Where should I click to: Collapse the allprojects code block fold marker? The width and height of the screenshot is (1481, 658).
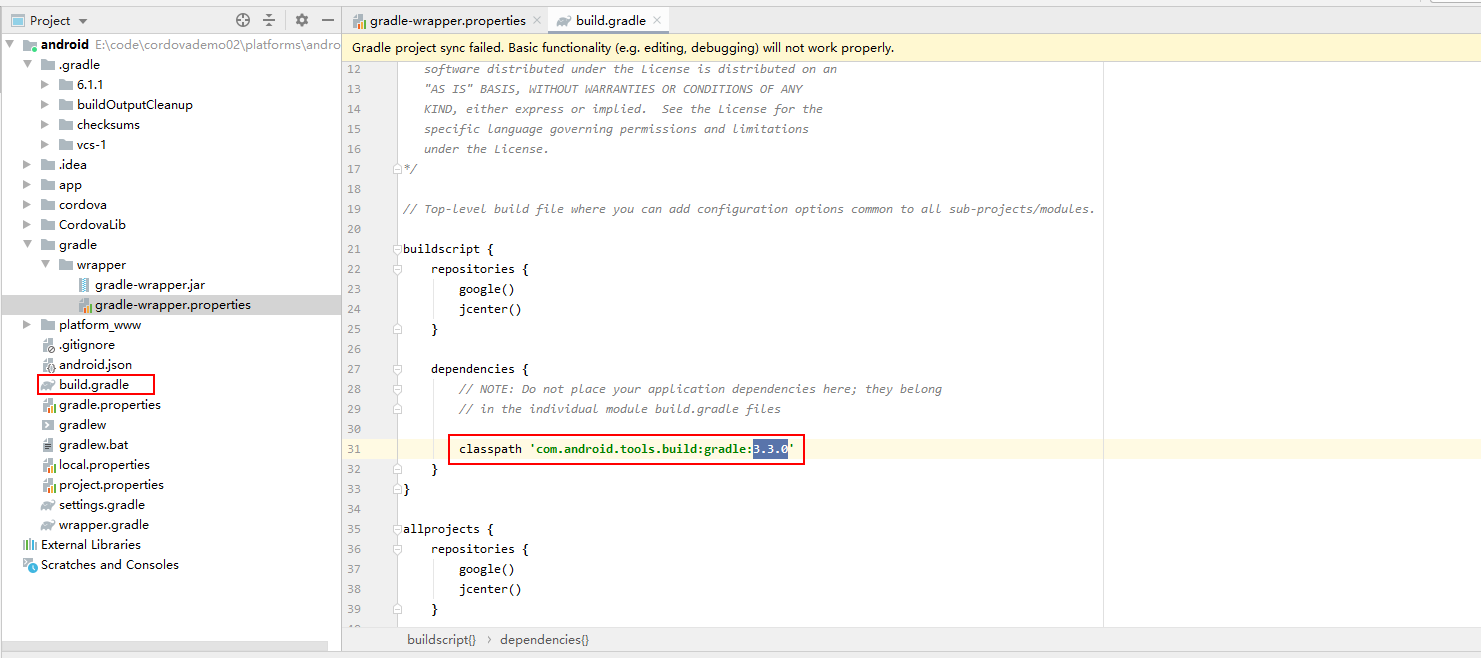click(398, 528)
